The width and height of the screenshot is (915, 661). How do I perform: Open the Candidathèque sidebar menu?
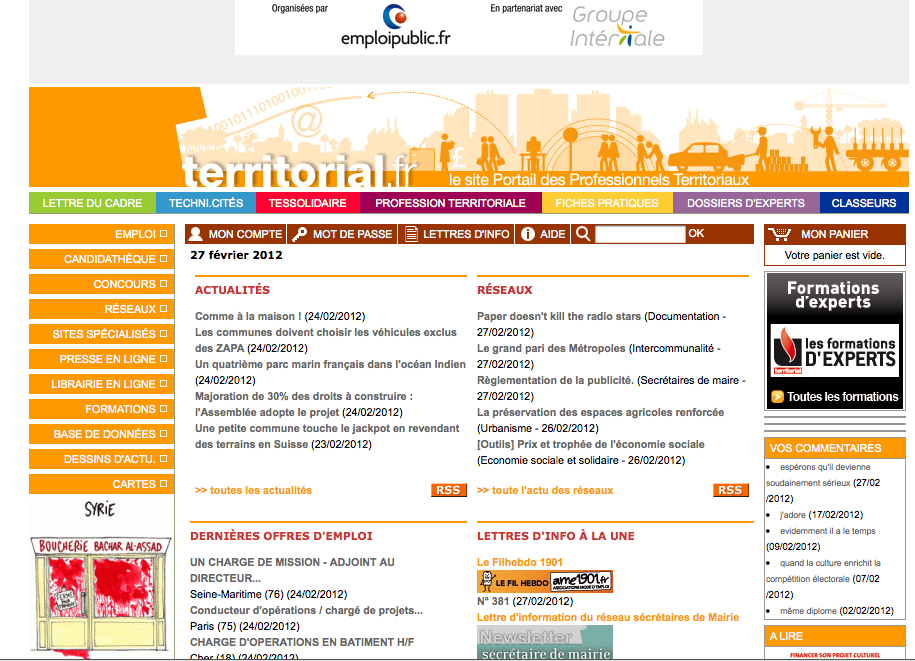(x=102, y=259)
